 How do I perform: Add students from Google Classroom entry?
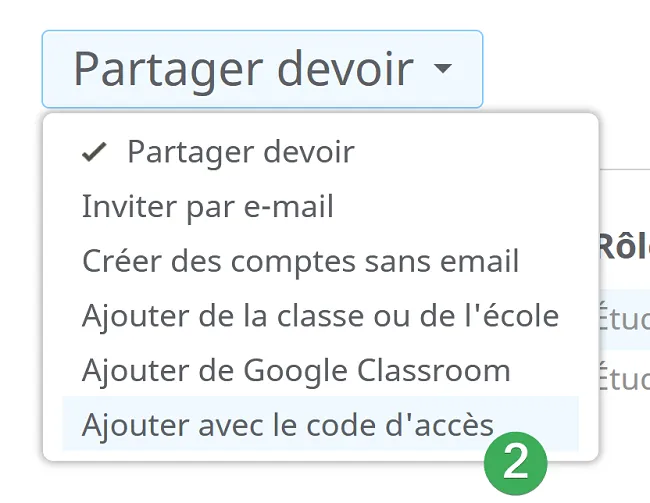pyautogui.click(x=320, y=370)
